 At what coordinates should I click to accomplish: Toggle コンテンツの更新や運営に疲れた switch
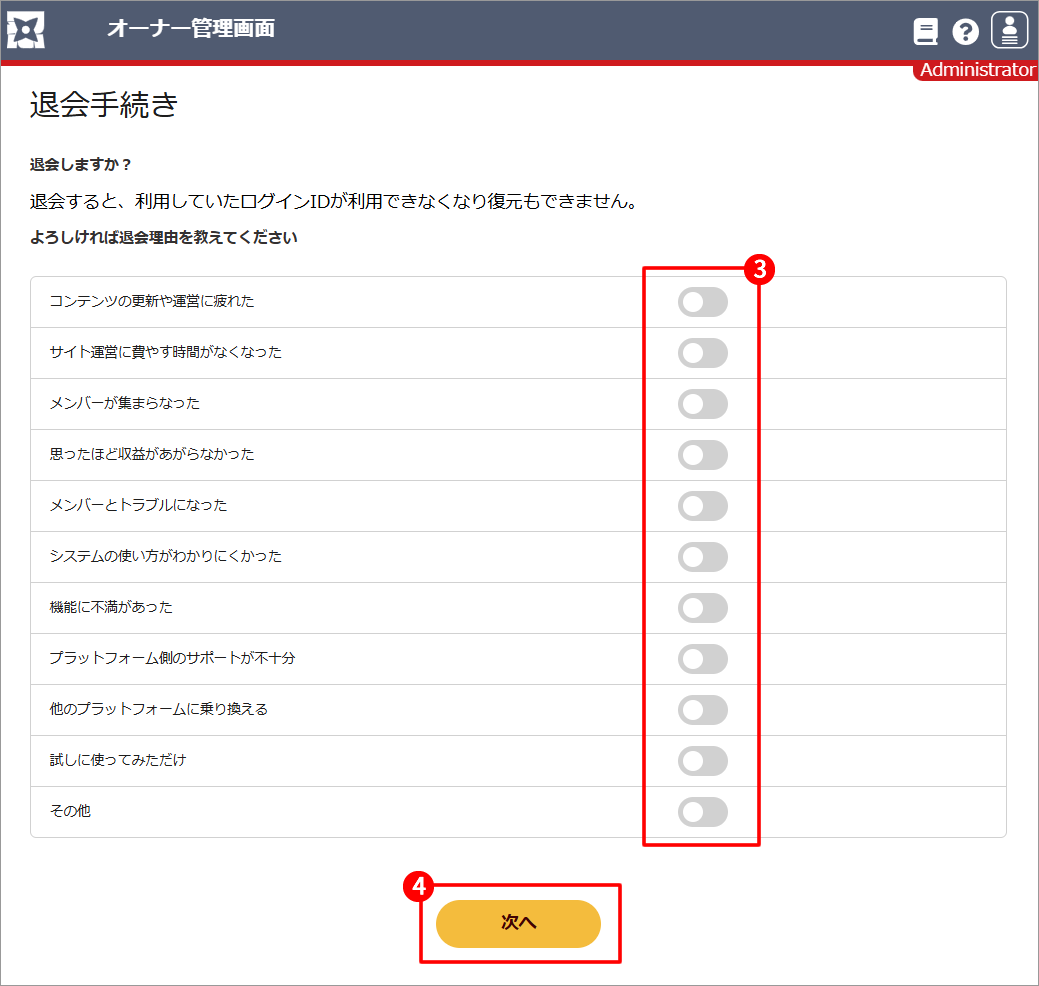702,302
